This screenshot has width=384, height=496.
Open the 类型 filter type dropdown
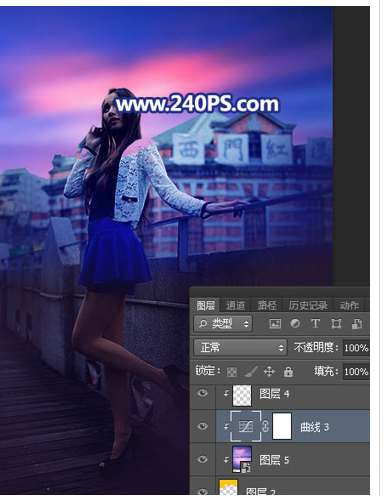tap(223, 324)
